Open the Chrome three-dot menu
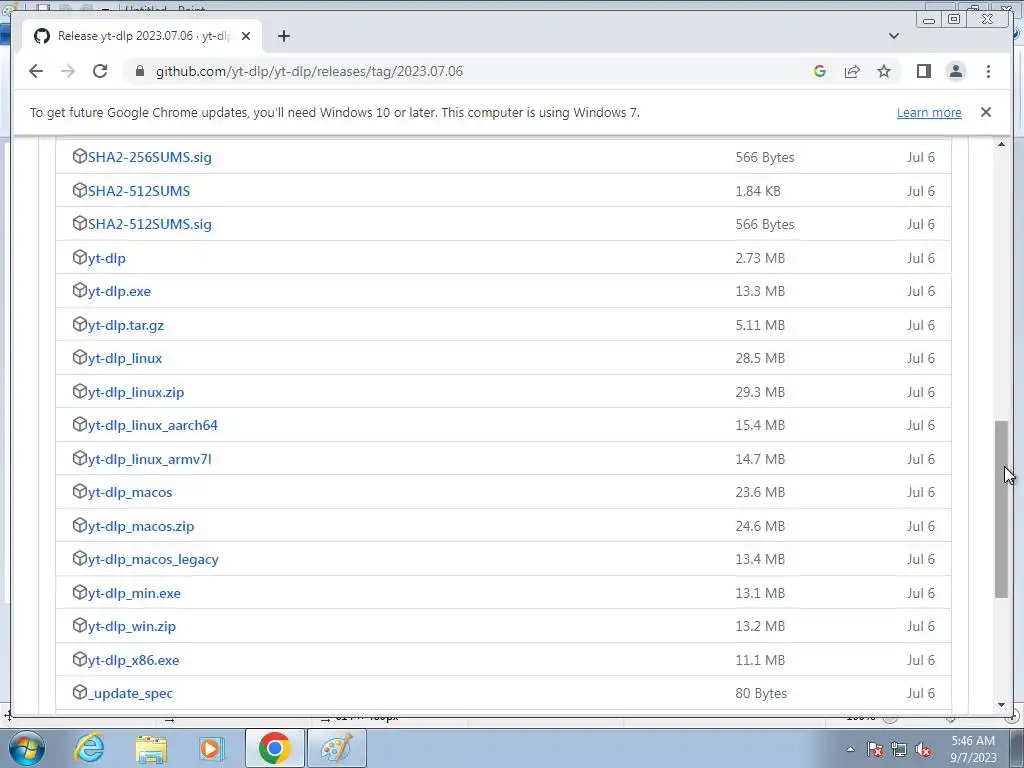1024x768 pixels. [988, 71]
